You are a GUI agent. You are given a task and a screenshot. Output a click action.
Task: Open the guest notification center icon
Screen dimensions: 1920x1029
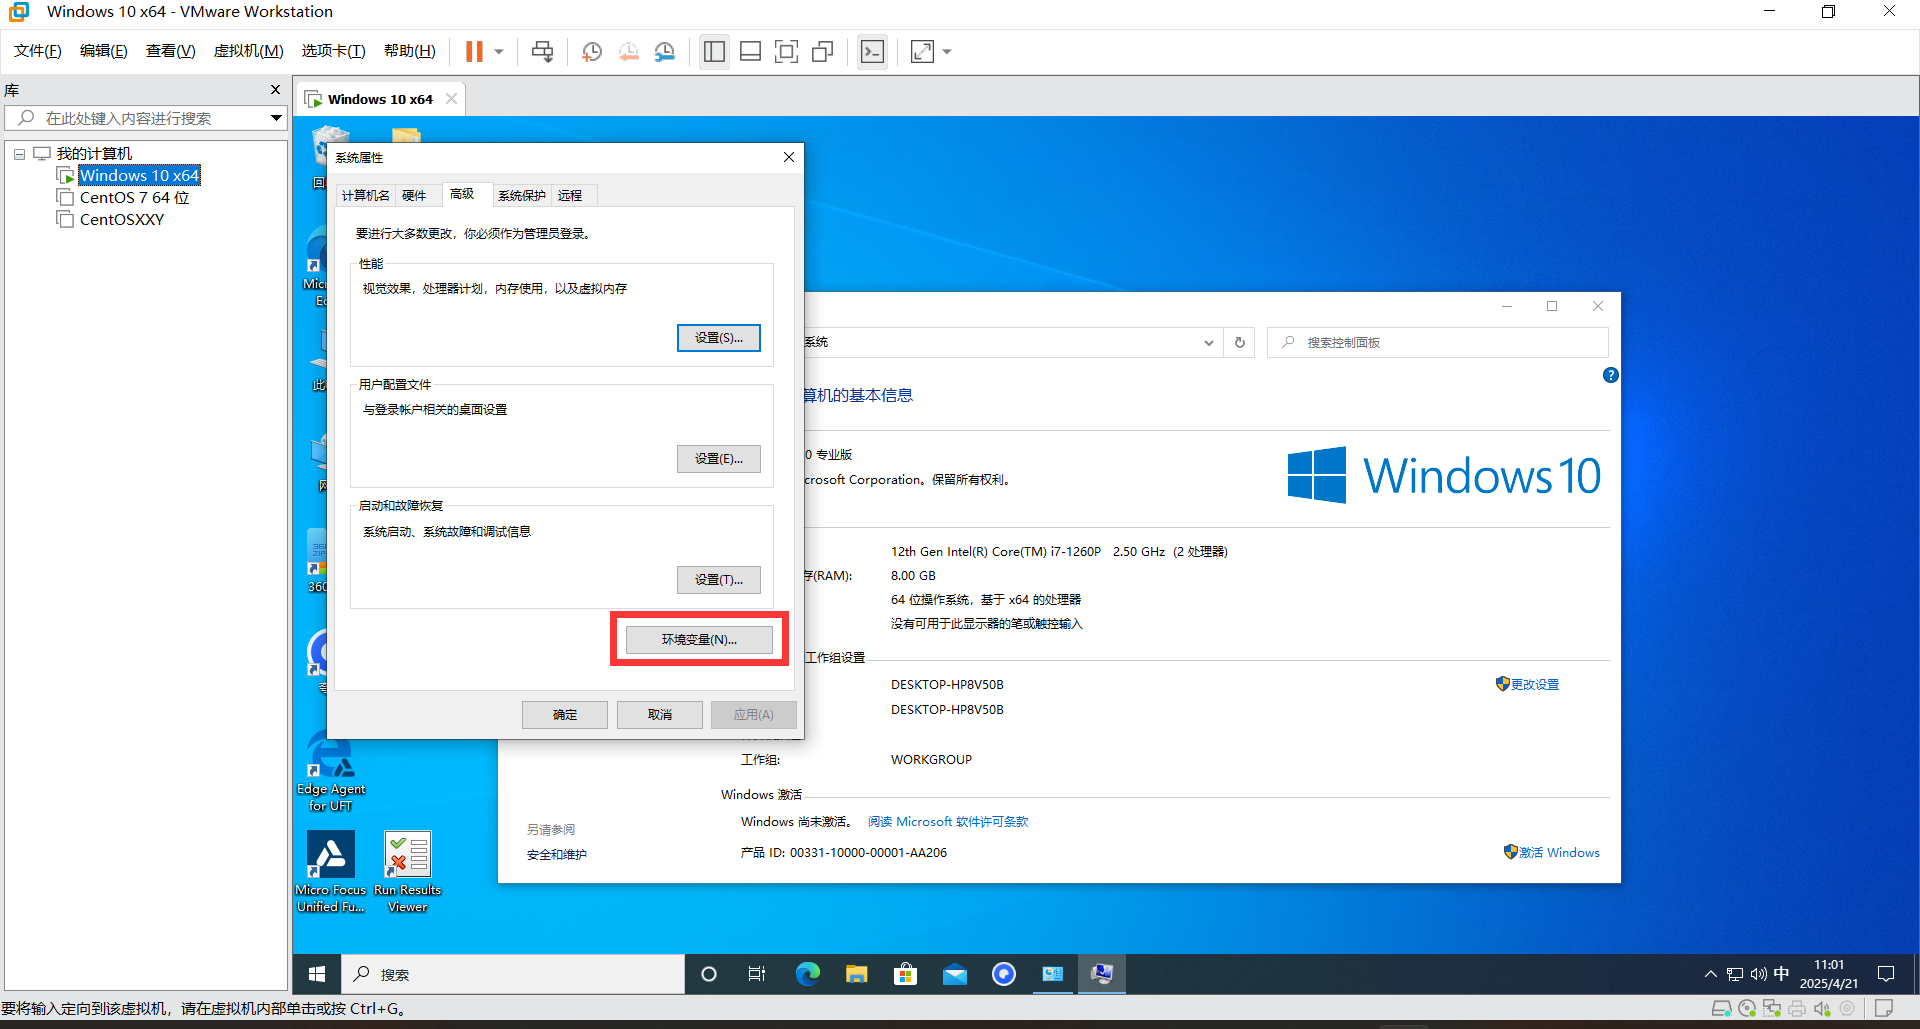tap(1886, 974)
